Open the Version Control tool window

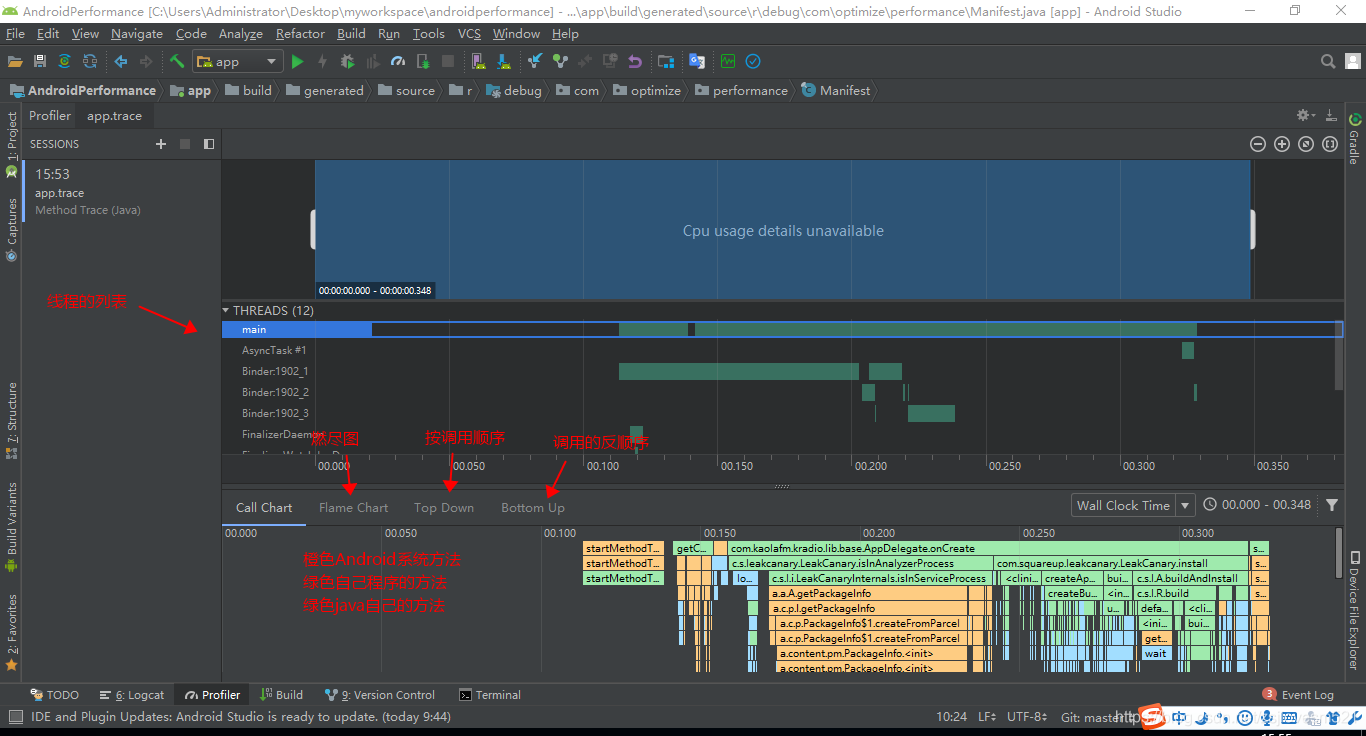[x=380, y=695]
